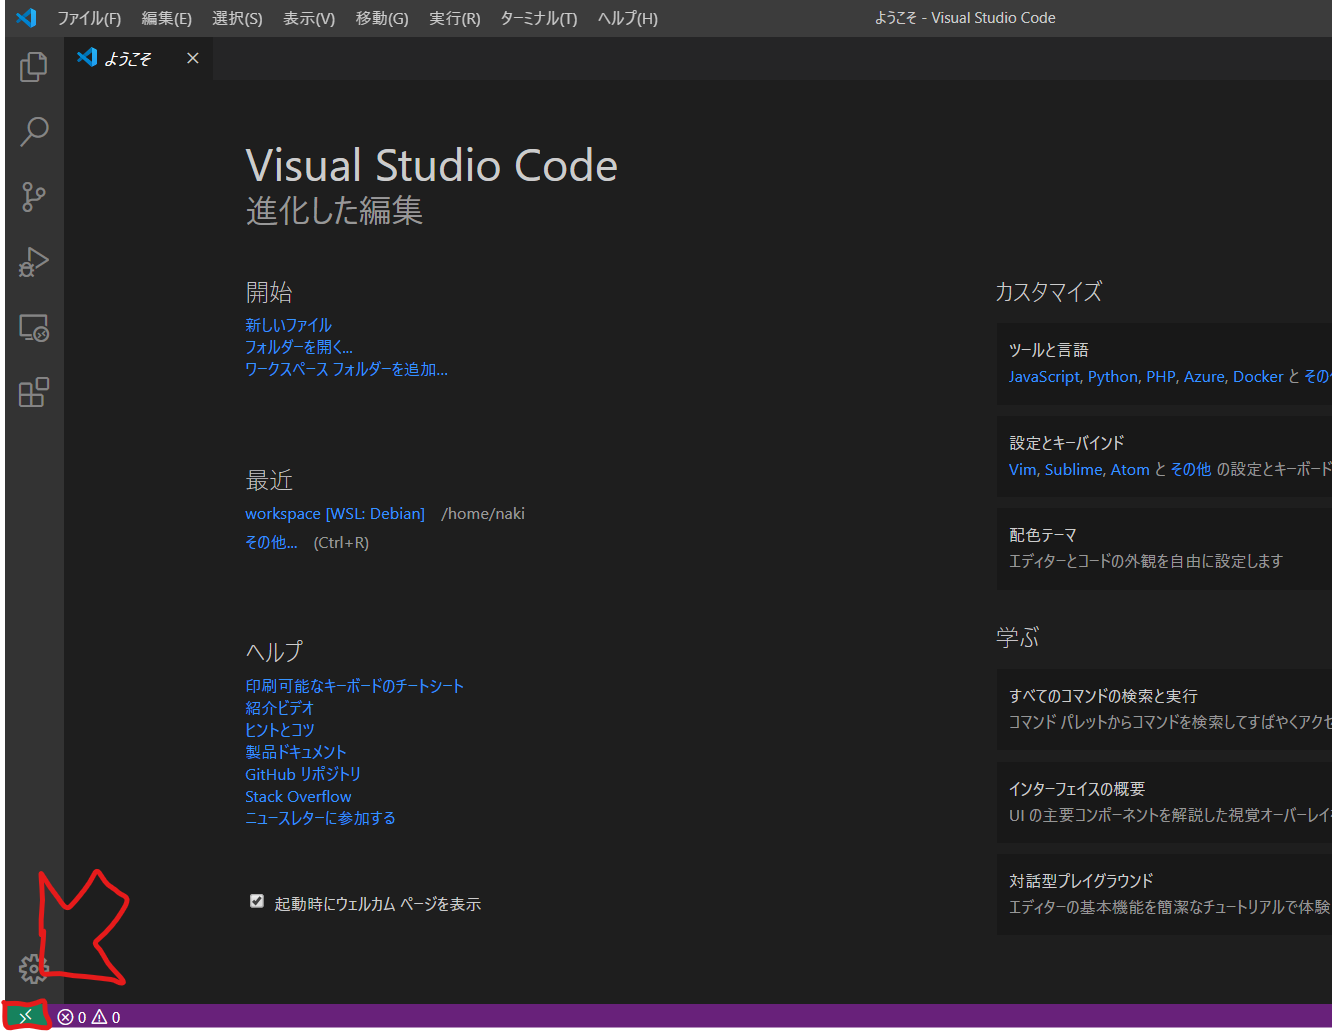Open the 表示(V) menu
The height and width of the screenshot is (1033, 1332).
click(x=309, y=18)
